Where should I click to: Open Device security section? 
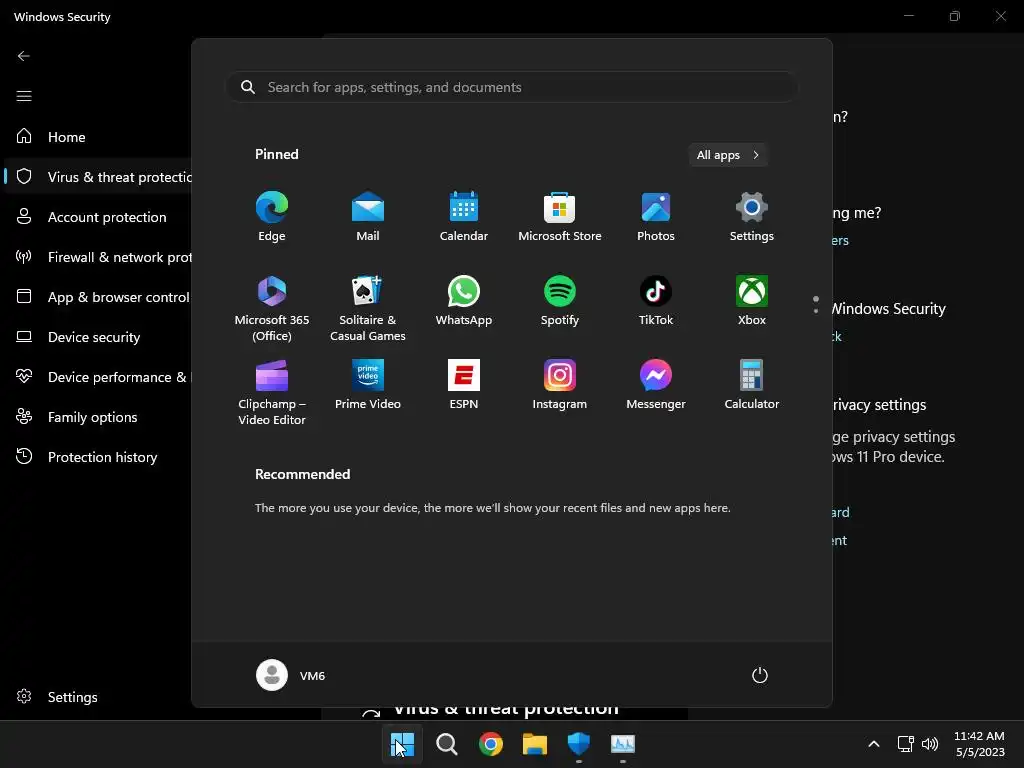[98, 337]
